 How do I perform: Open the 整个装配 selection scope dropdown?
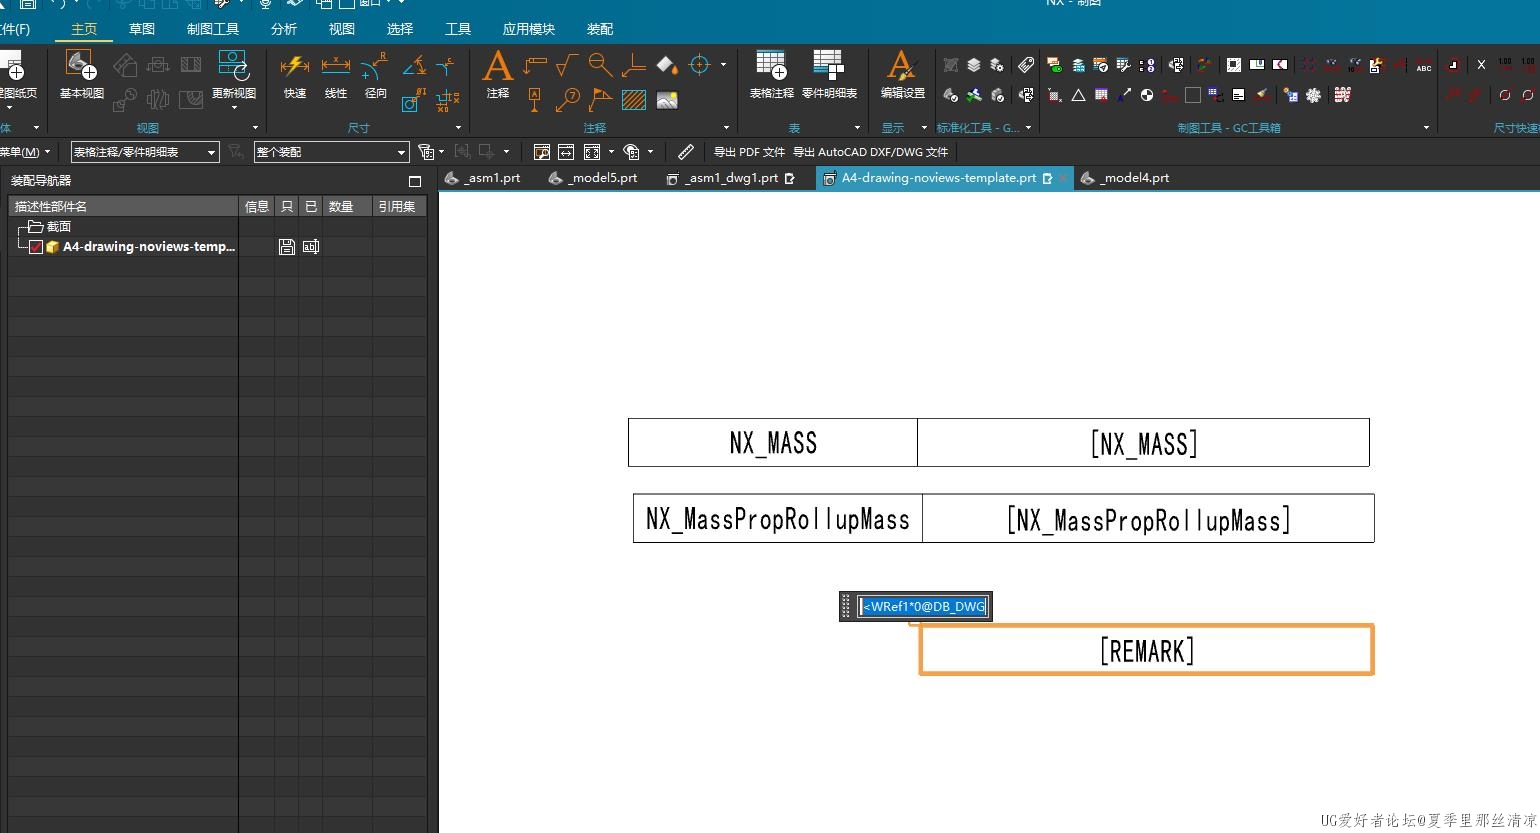(331, 152)
